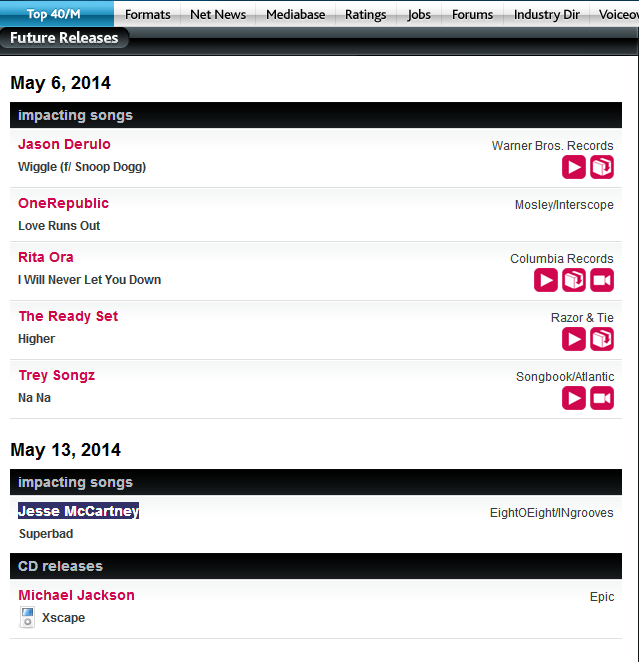This screenshot has width=639, height=662.
Task: Click the OneRepublic artist link
Action: (63, 203)
